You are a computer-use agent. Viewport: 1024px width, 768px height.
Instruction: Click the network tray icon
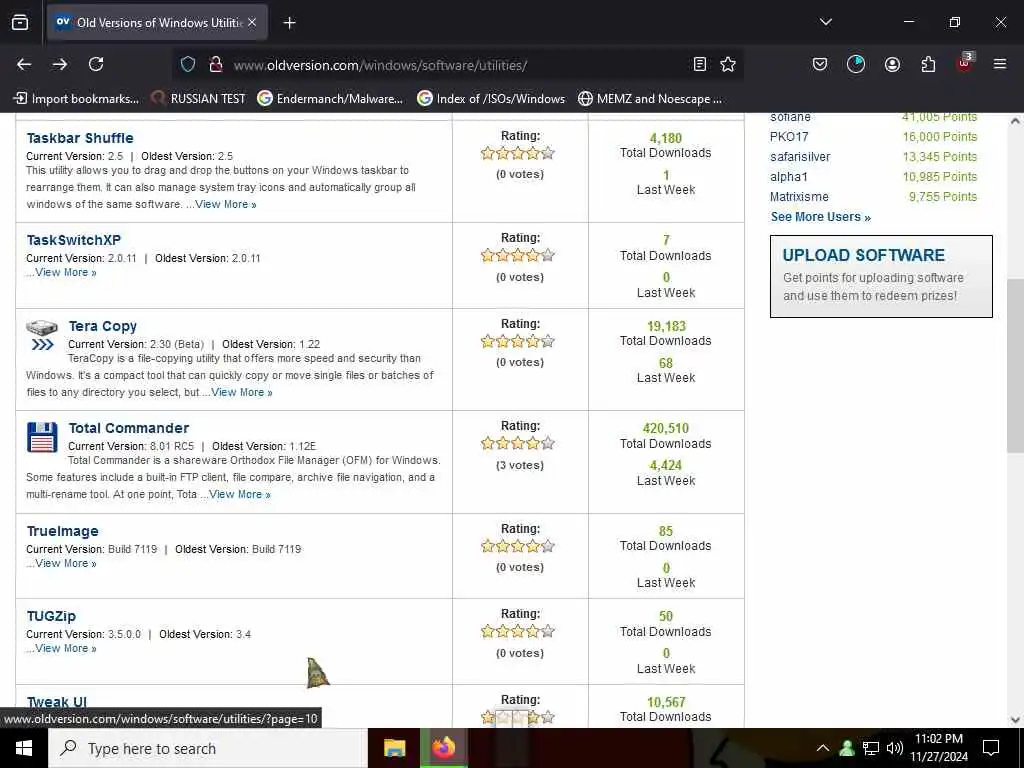871,748
